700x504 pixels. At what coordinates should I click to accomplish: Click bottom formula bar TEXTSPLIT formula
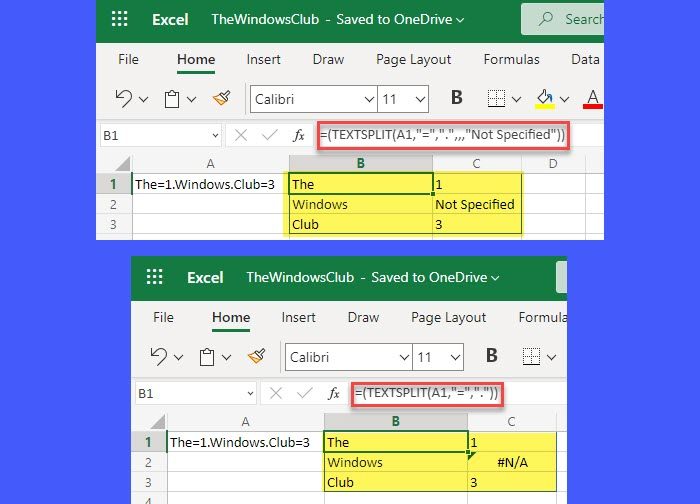[427, 393]
